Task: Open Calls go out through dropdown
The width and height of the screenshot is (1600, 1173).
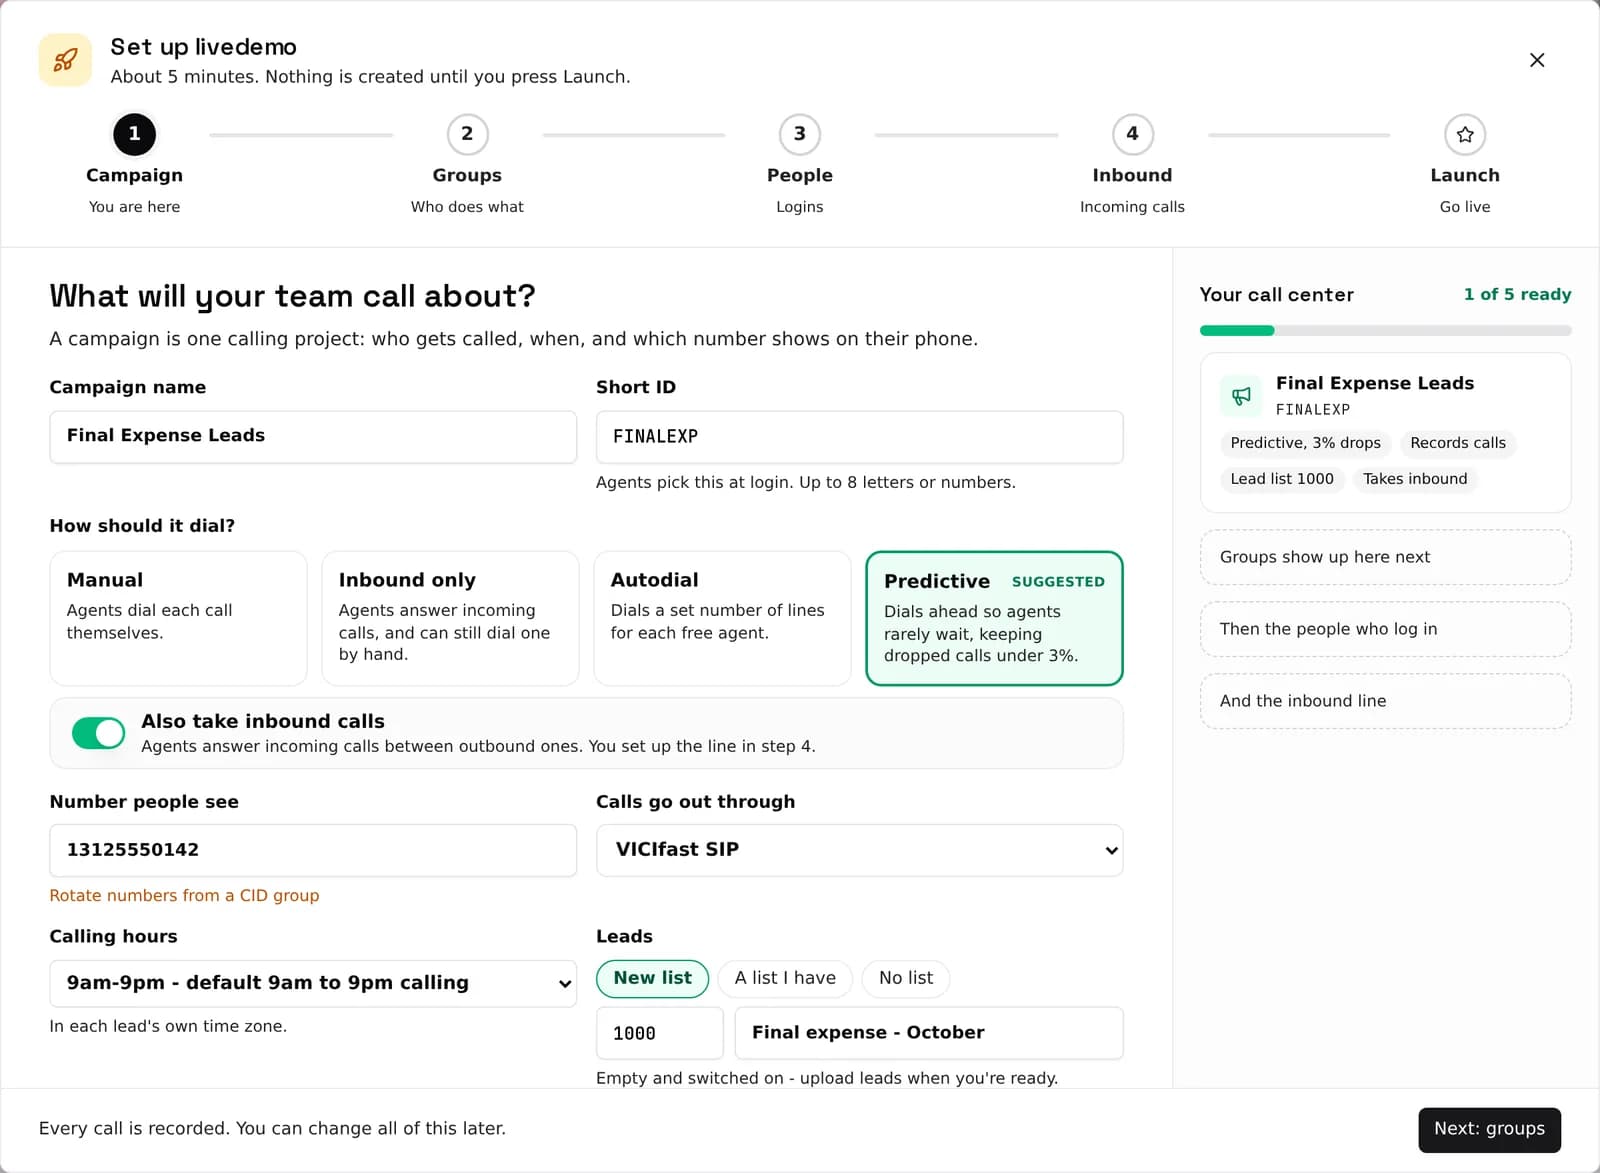Action: [859, 850]
